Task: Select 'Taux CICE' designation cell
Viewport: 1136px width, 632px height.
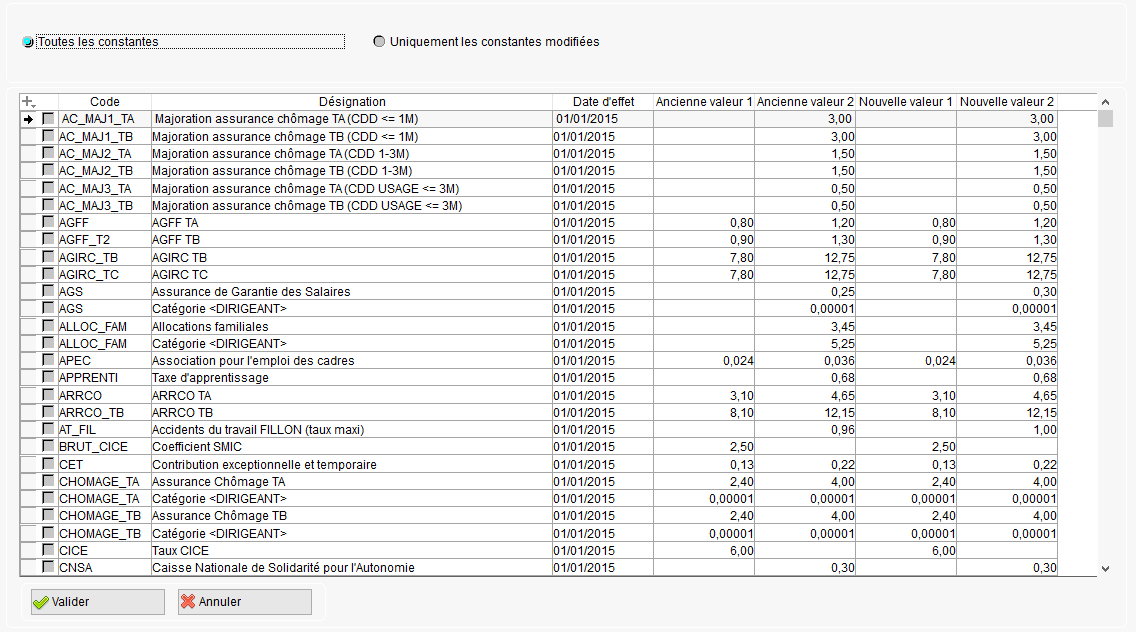Action: pyautogui.click(x=351, y=550)
